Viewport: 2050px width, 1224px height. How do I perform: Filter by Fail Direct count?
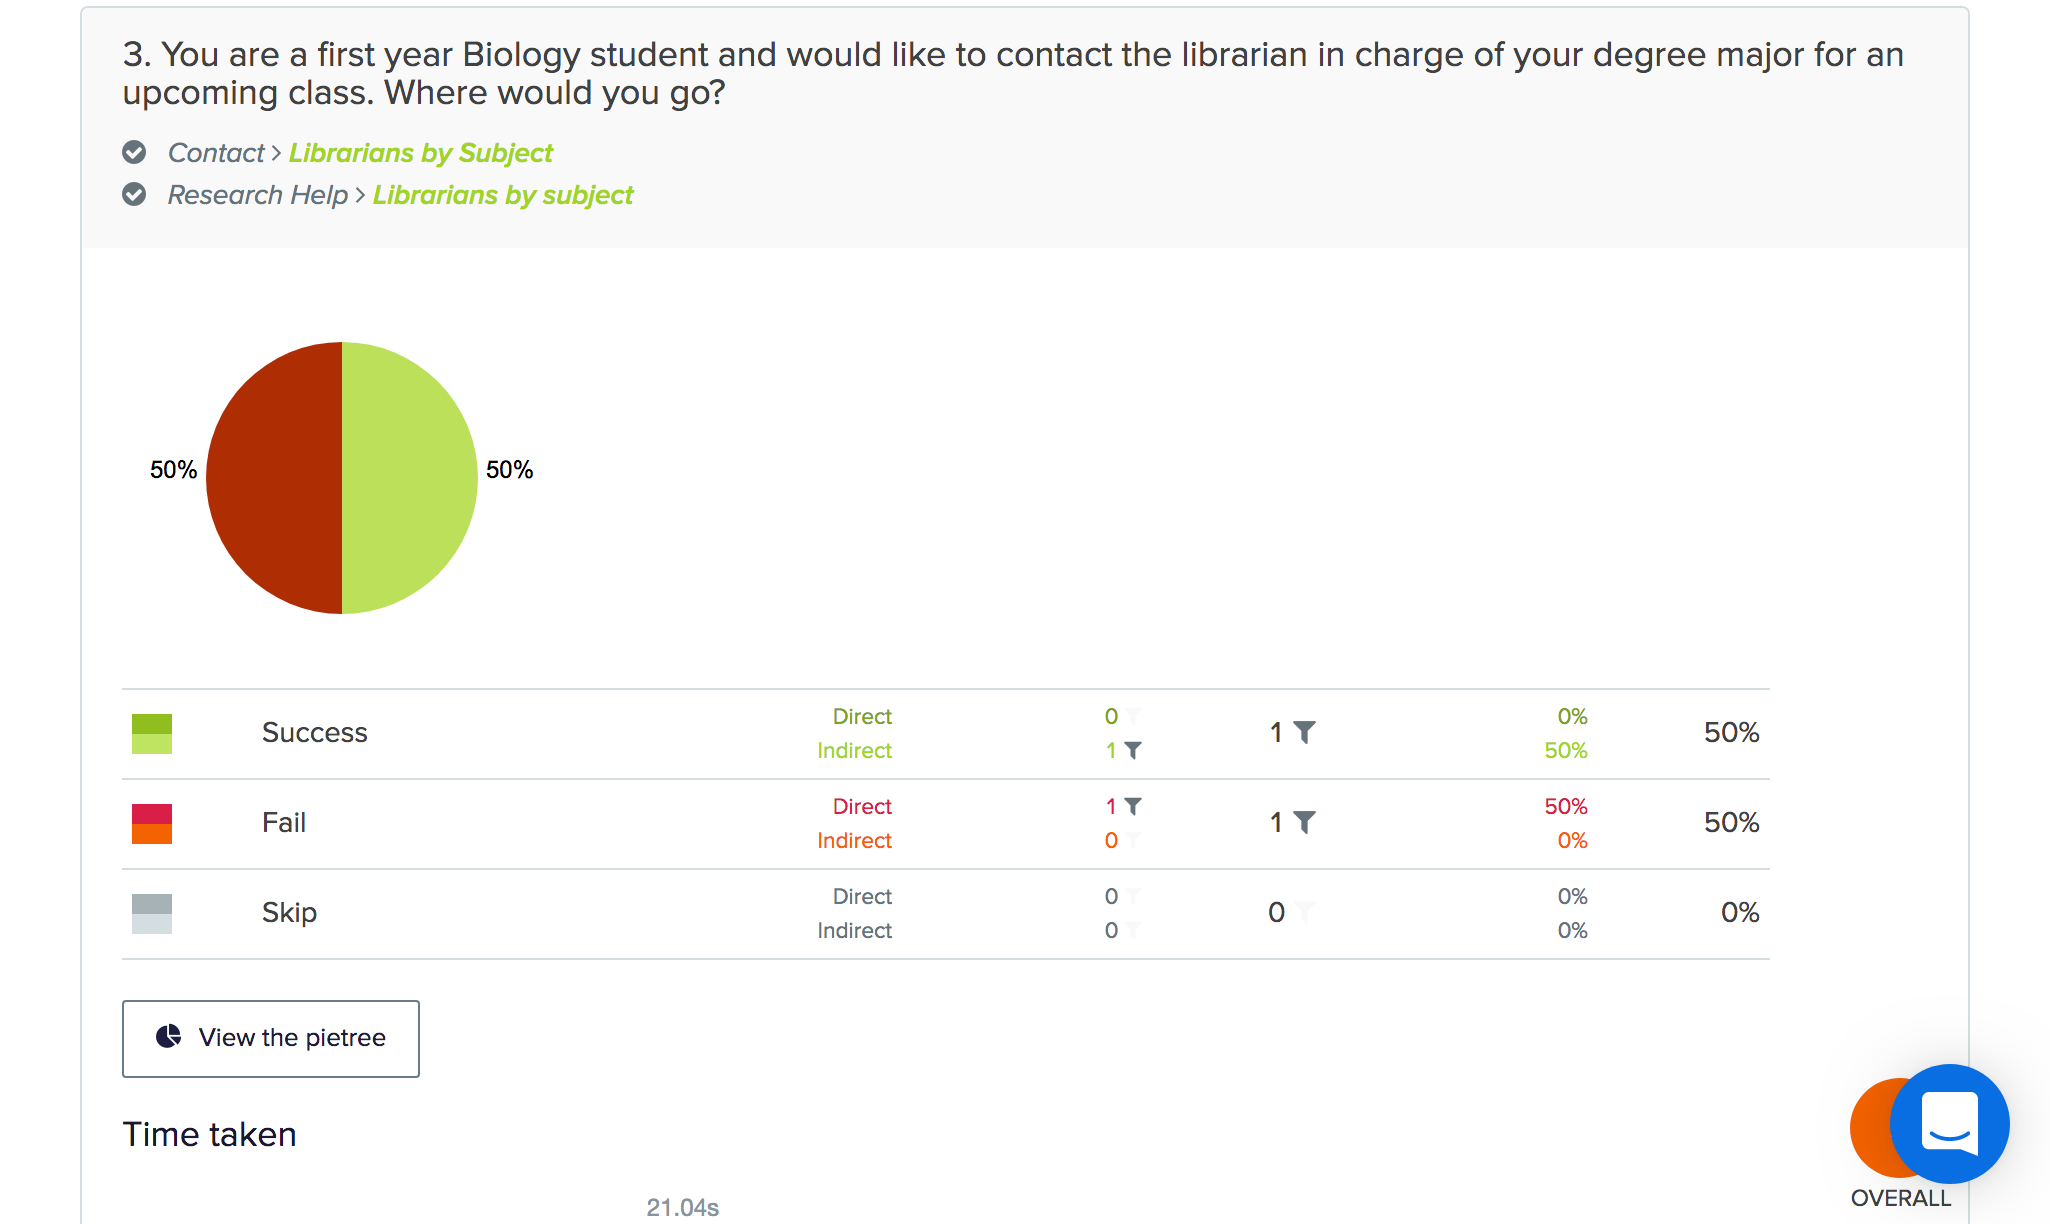(x=1133, y=806)
